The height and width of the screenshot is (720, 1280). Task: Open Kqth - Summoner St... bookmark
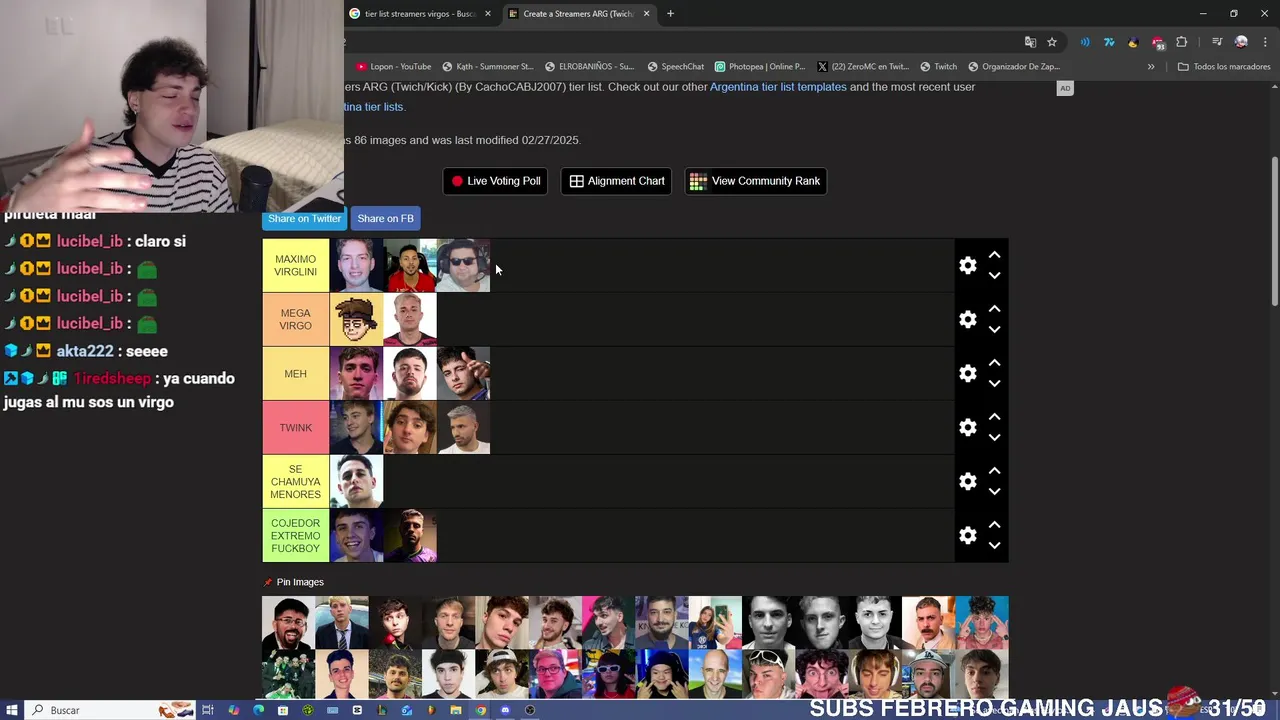tap(487, 67)
